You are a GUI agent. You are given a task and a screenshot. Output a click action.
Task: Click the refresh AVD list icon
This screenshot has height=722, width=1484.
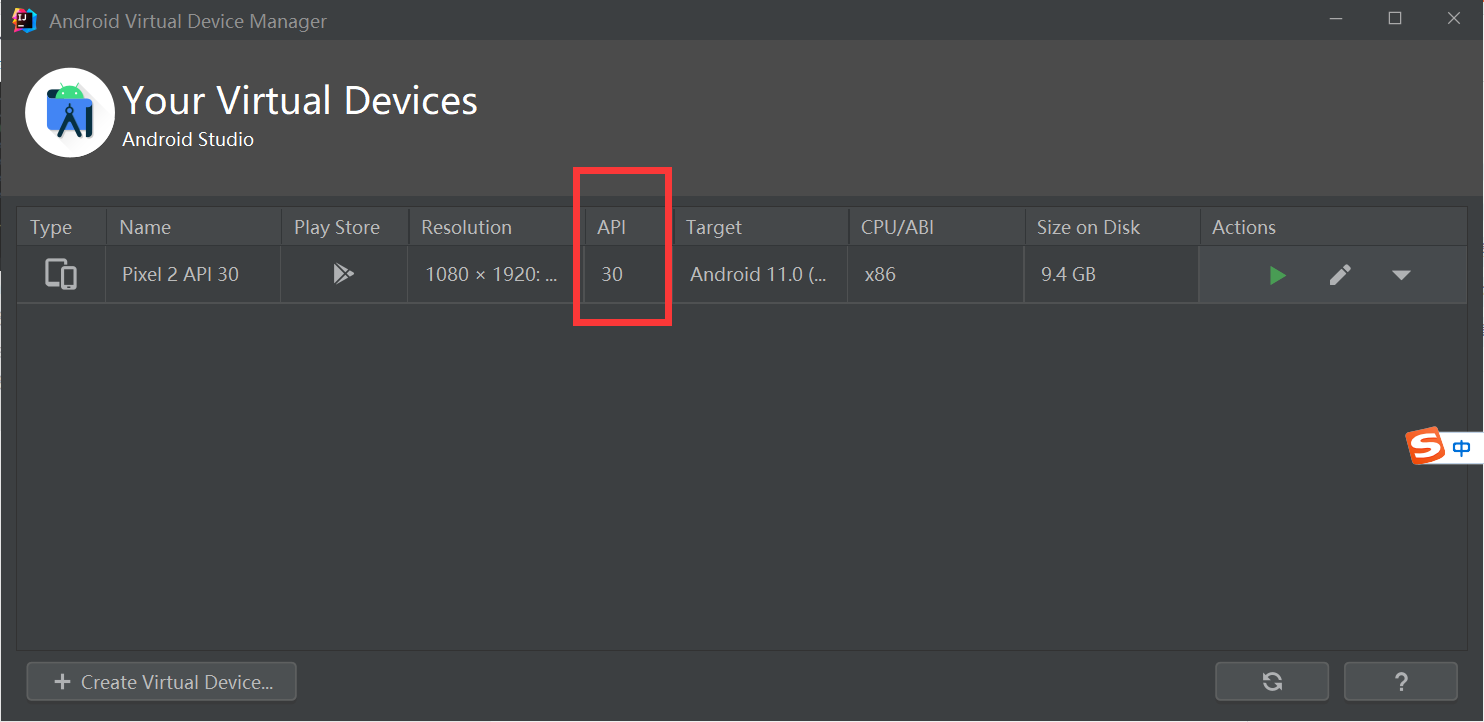click(1271, 681)
